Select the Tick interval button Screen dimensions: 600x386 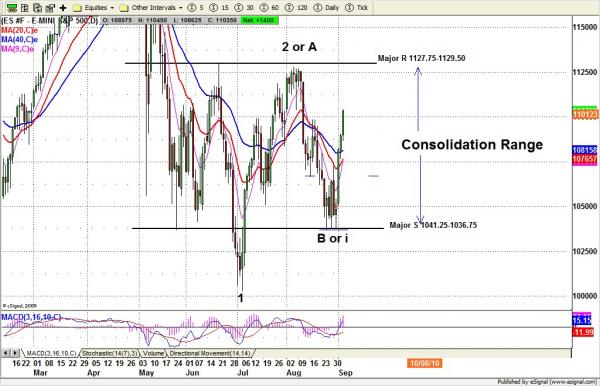coord(357,8)
